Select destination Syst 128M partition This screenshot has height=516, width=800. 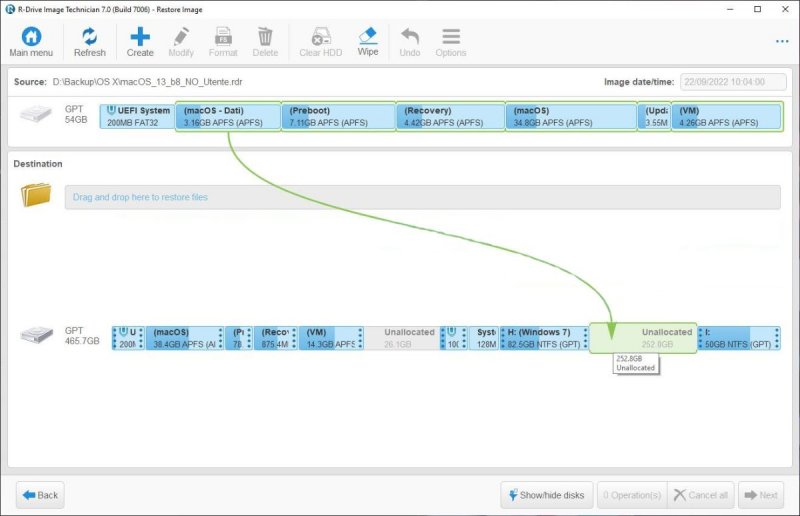click(x=484, y=338)
